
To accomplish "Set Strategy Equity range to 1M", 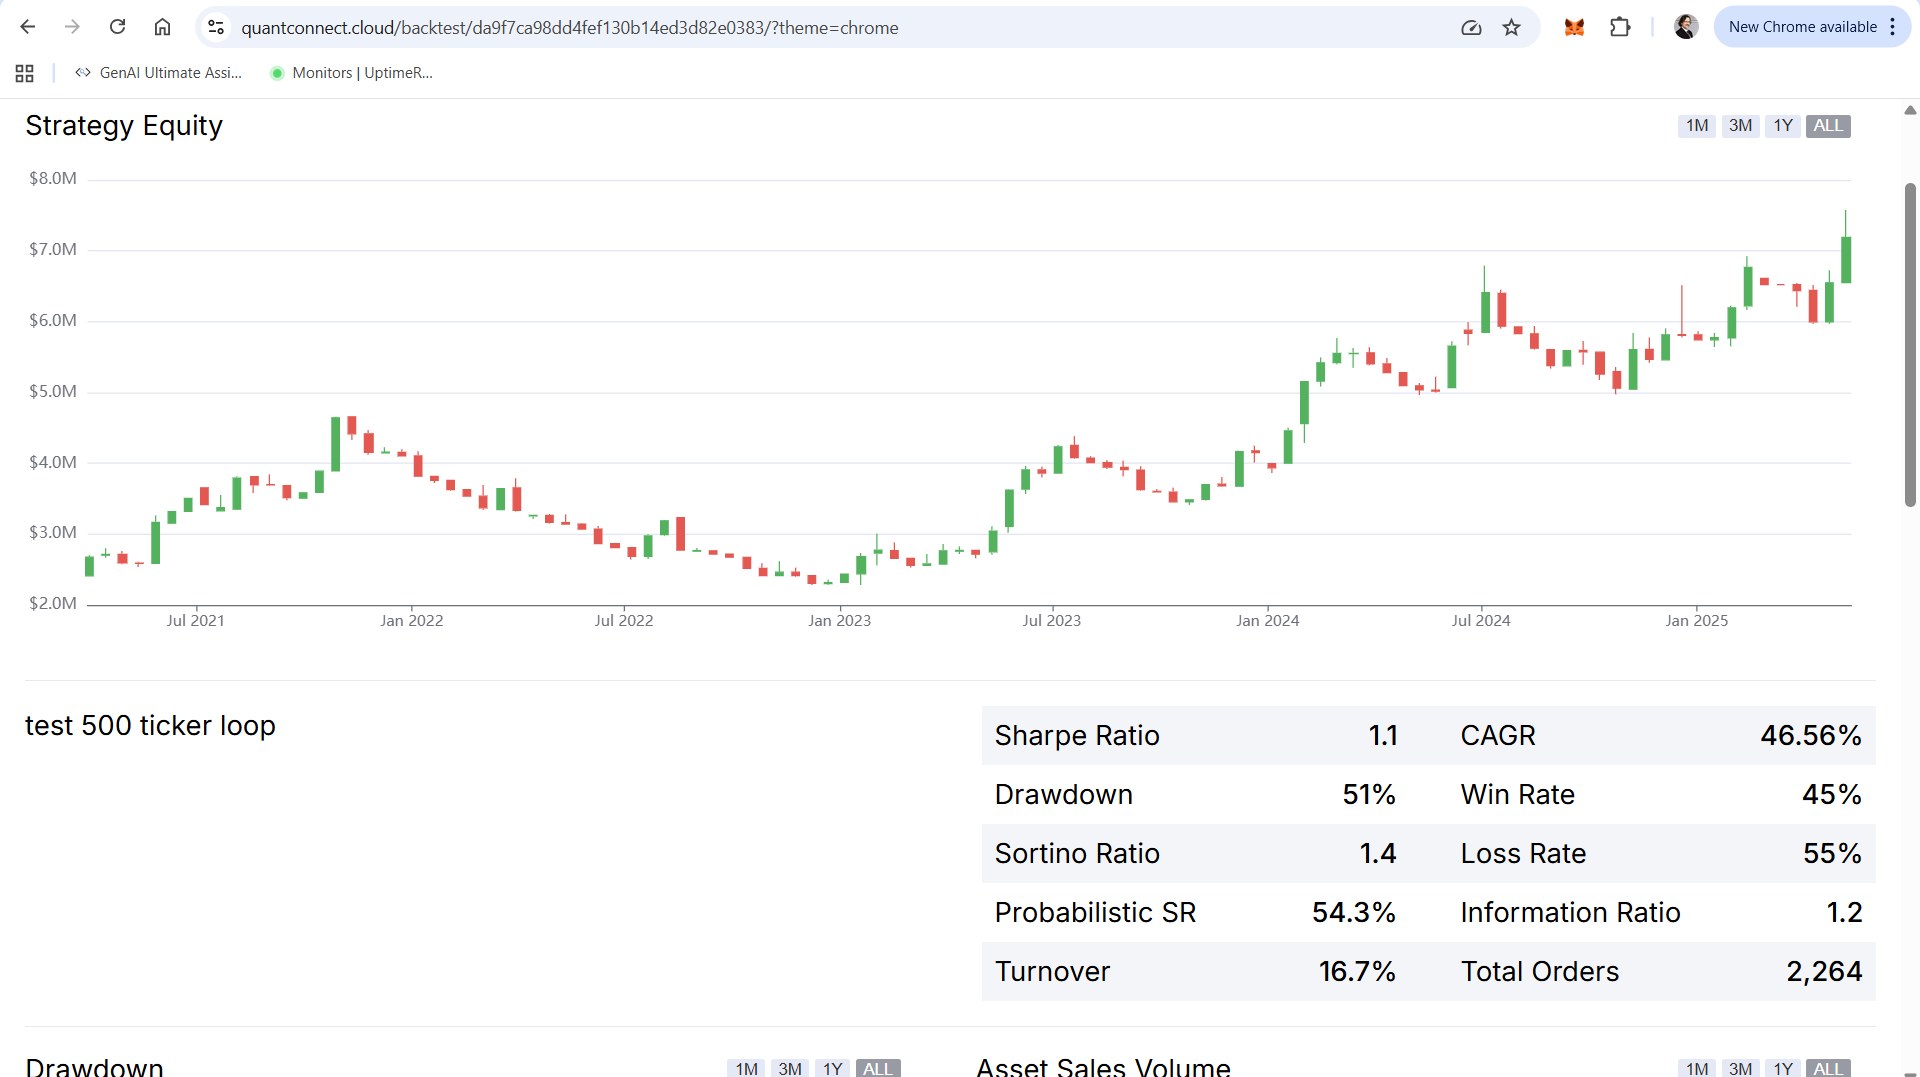I will [x=1696, y=126].
